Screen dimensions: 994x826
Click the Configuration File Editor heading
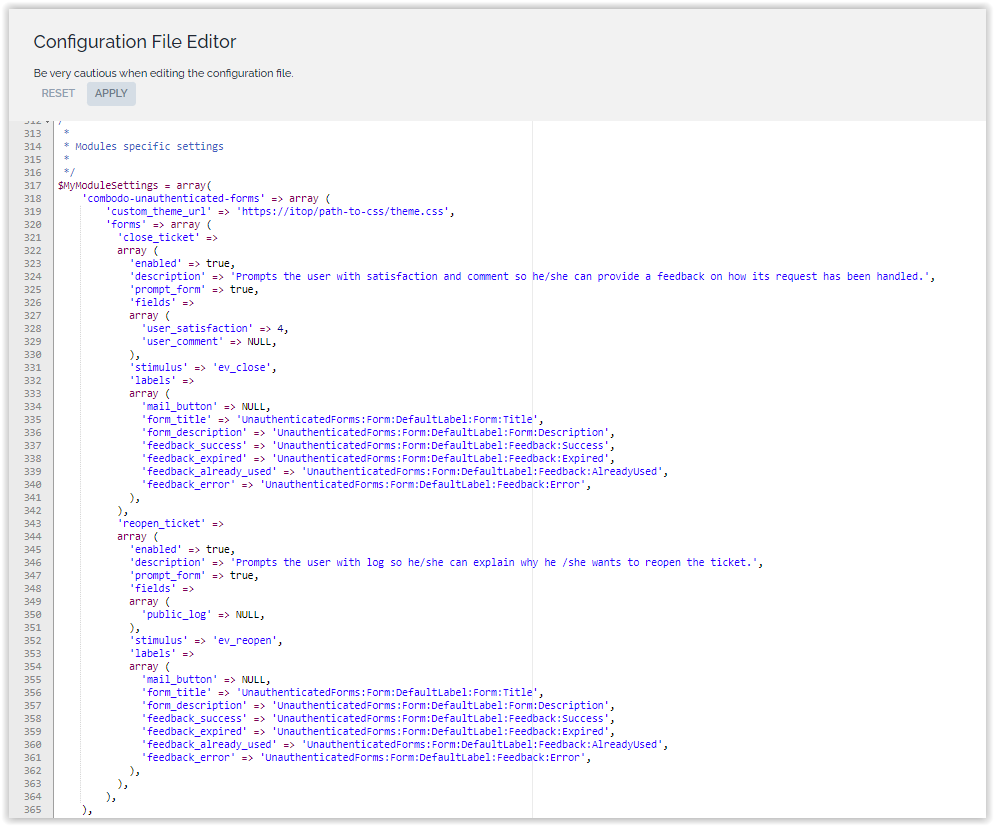[135, 42]
